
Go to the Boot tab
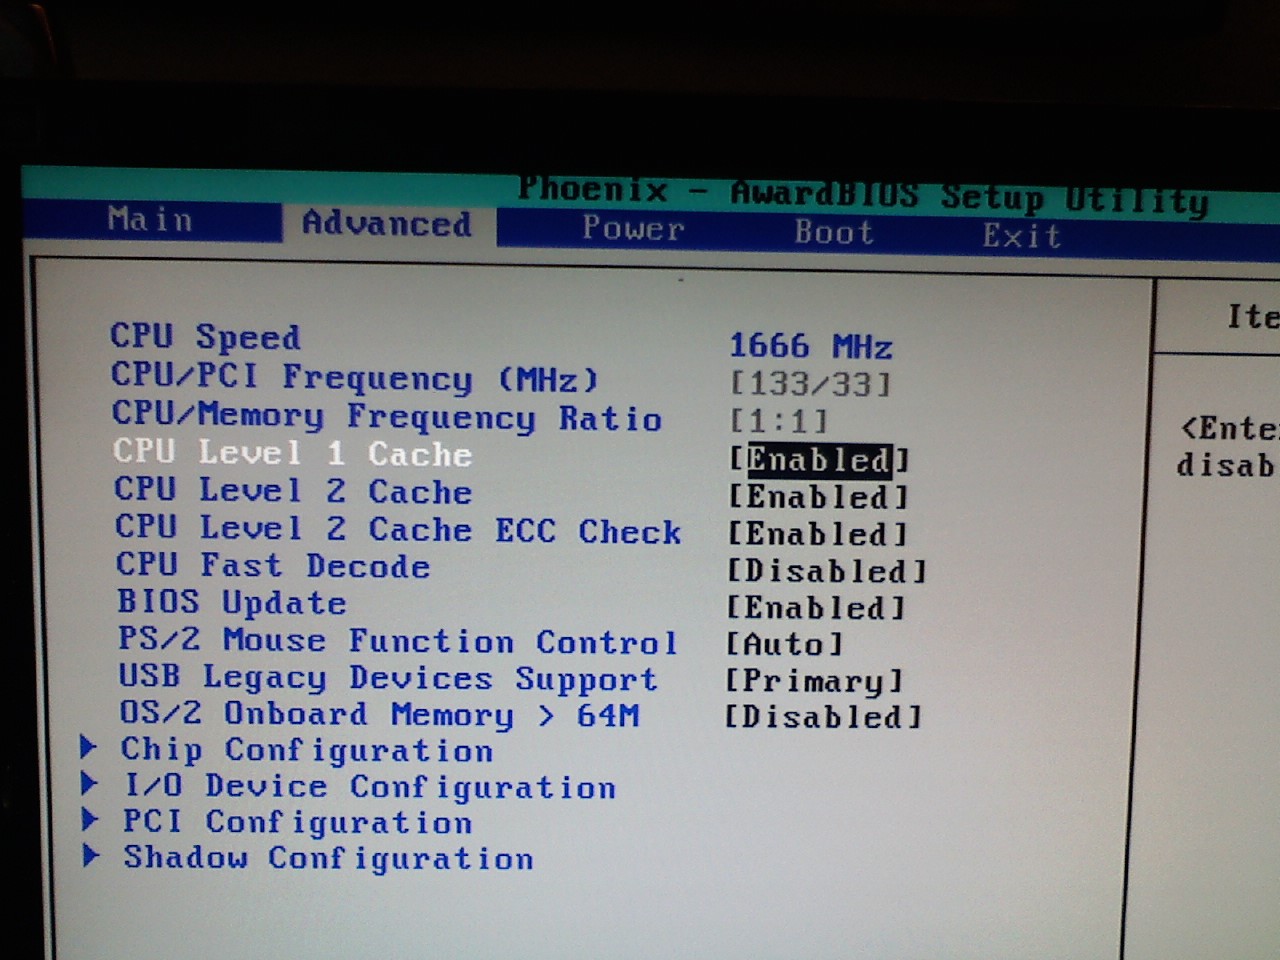coord(834,232)
